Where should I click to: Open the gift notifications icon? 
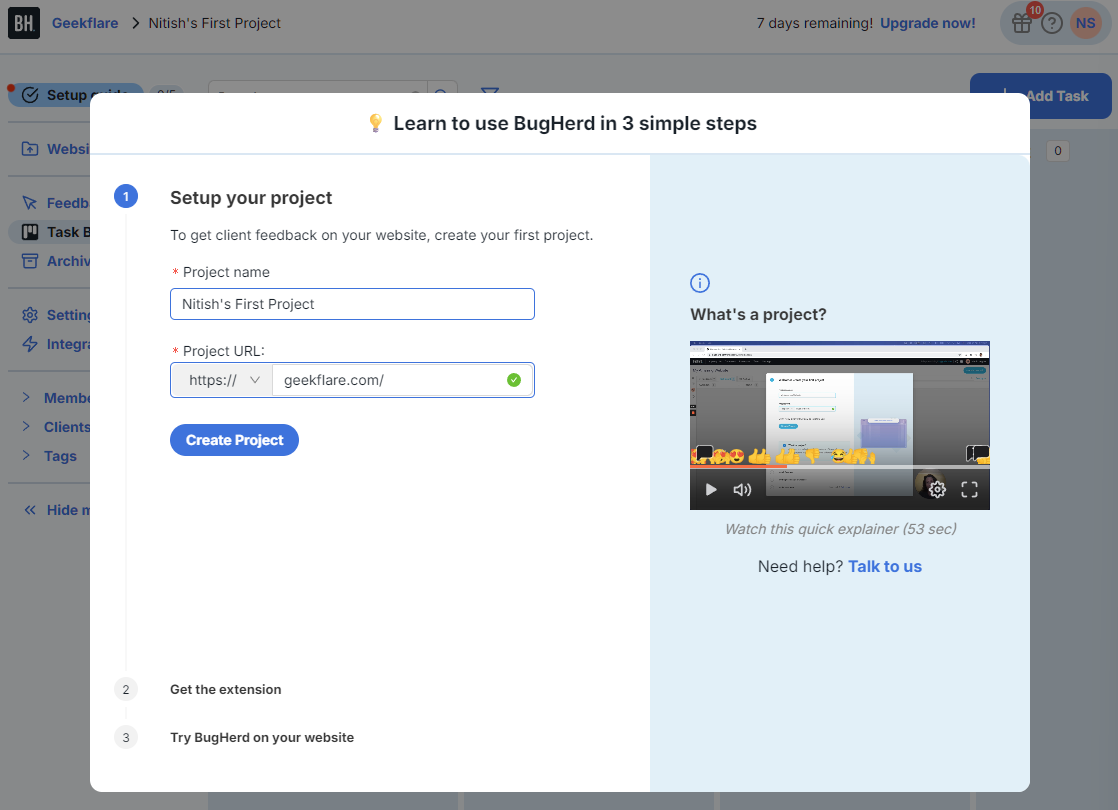coord(1022,23)
